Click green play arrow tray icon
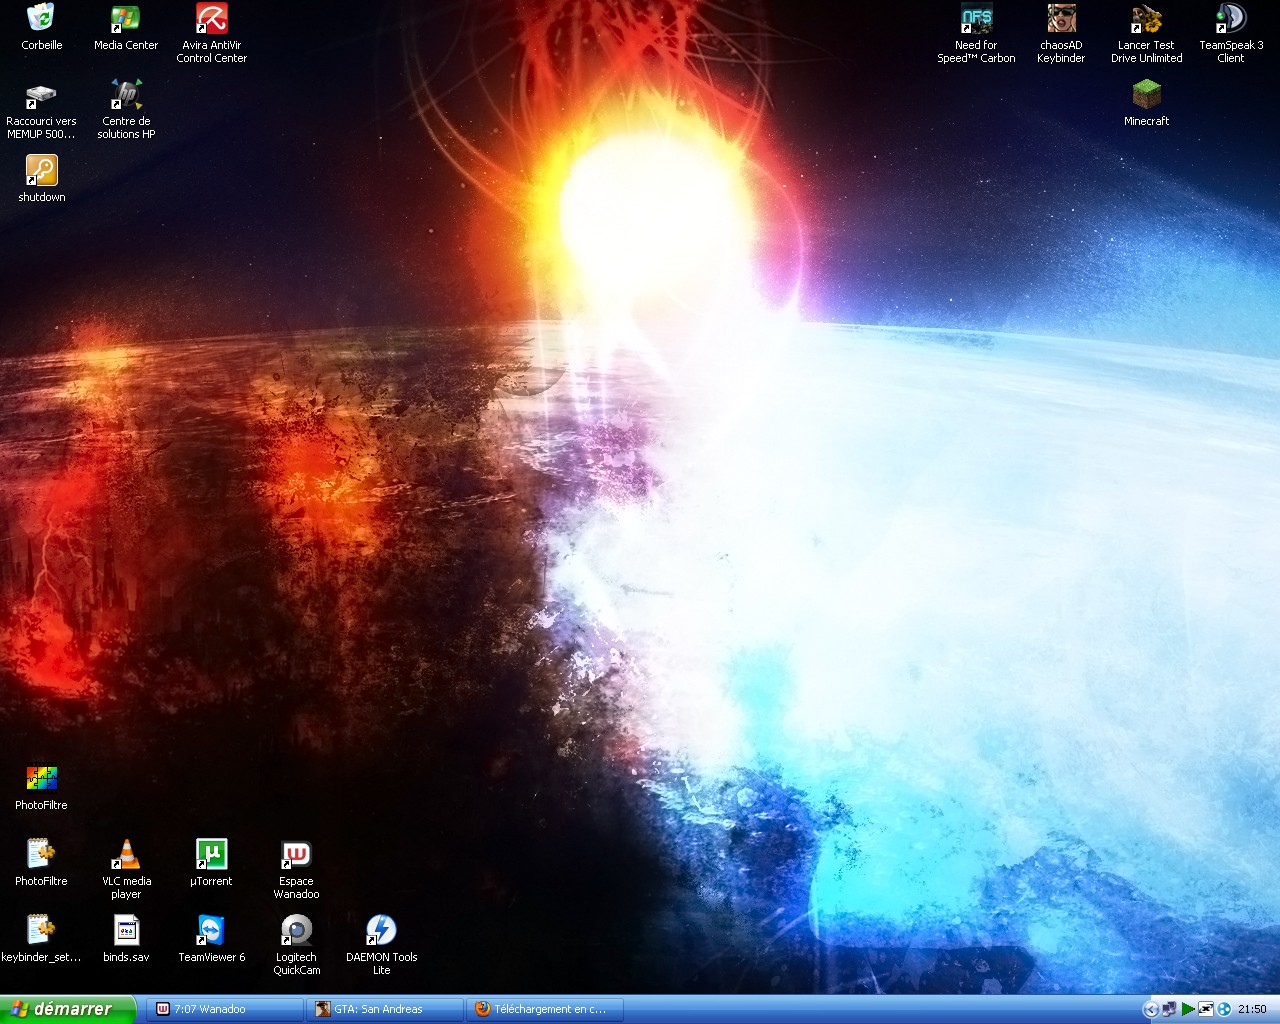The width and height of the screenshot is (1280, 1024). pyautogui.click(x=1188, y=1009)
